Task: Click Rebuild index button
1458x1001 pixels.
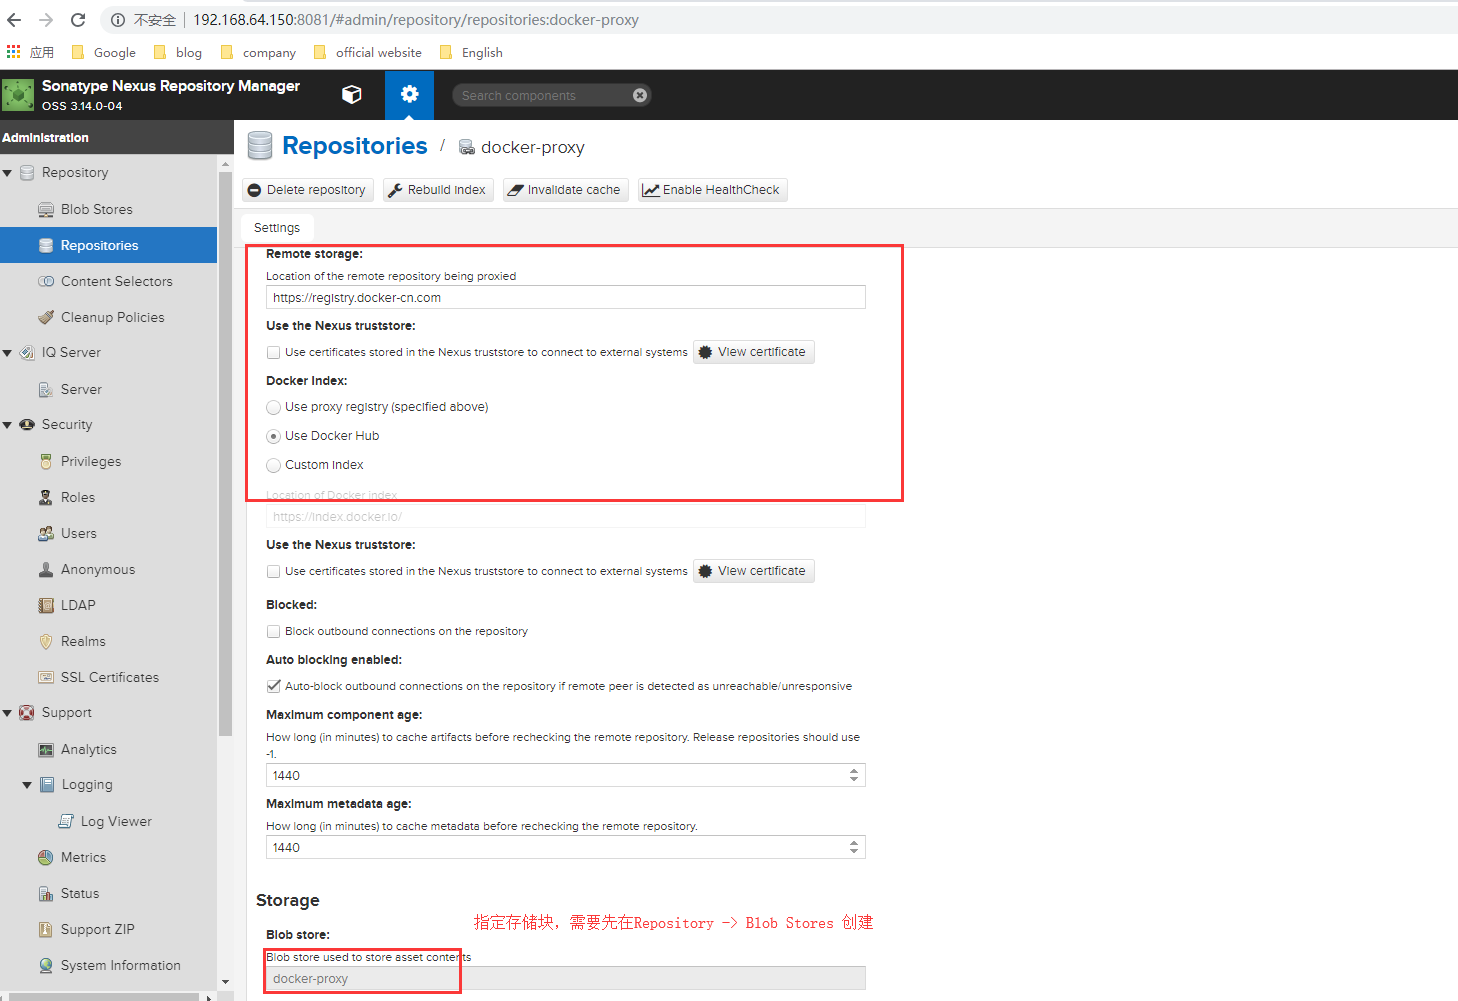Action: click(x=438, y=190)
